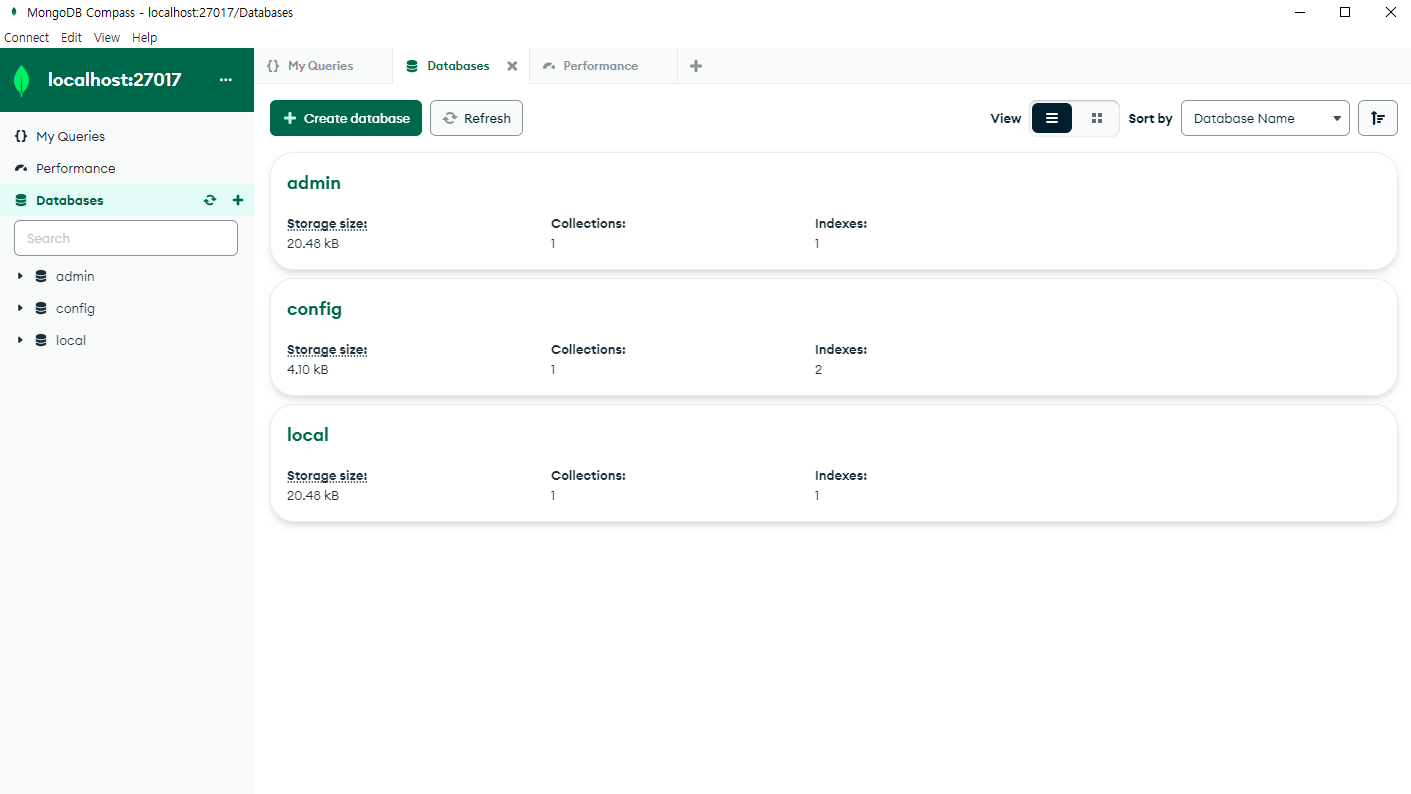
Task: Click localhost:27017 connection title
Action: 115,80
